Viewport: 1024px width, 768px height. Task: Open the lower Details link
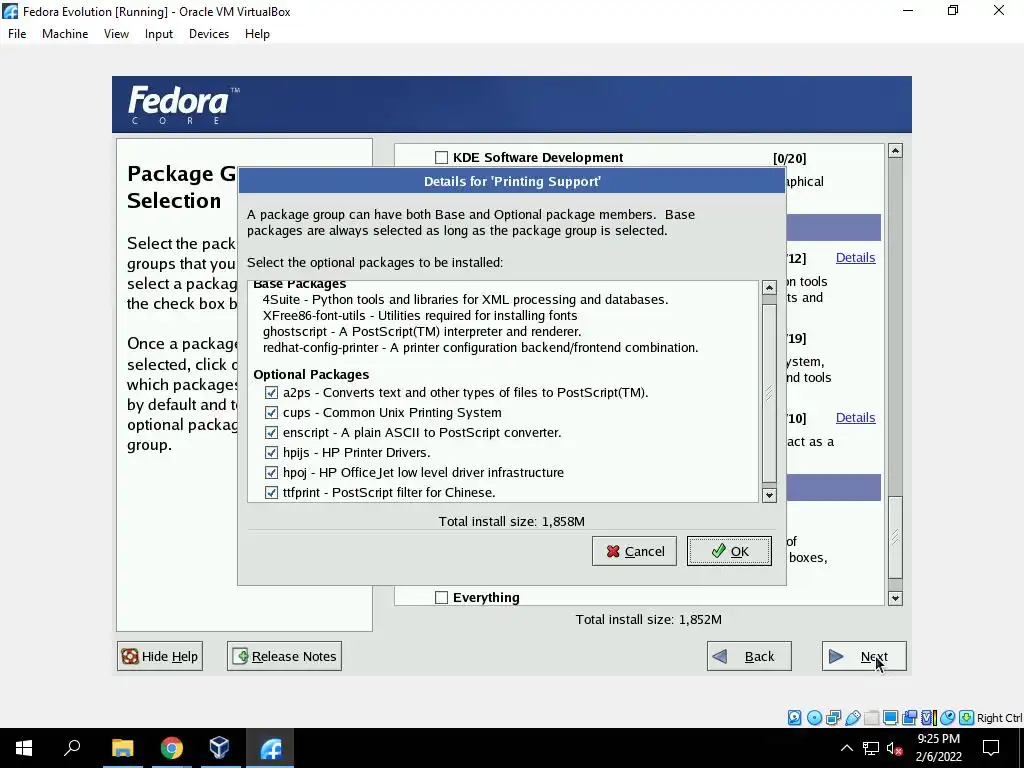tap(855, 417)
